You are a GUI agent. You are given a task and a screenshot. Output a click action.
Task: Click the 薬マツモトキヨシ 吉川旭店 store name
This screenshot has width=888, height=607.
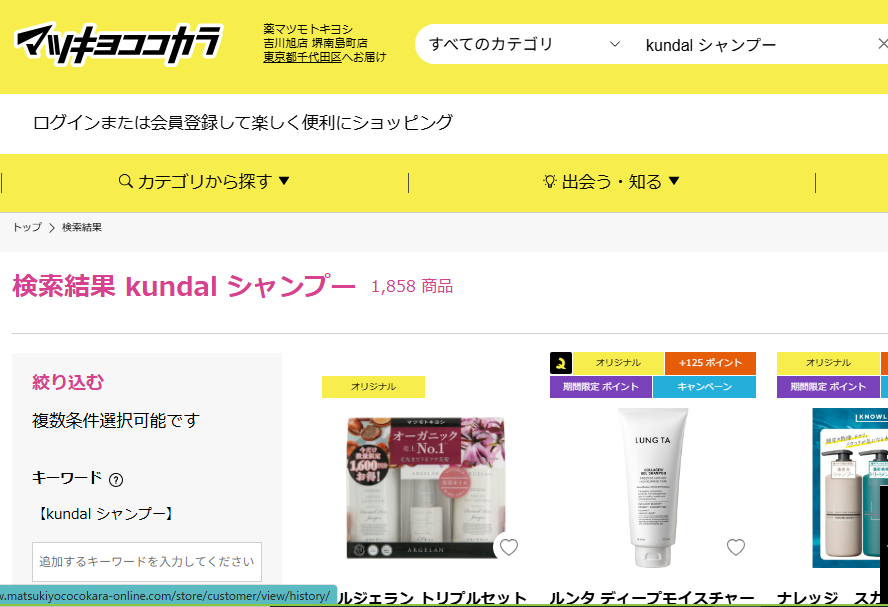[315, 36]
